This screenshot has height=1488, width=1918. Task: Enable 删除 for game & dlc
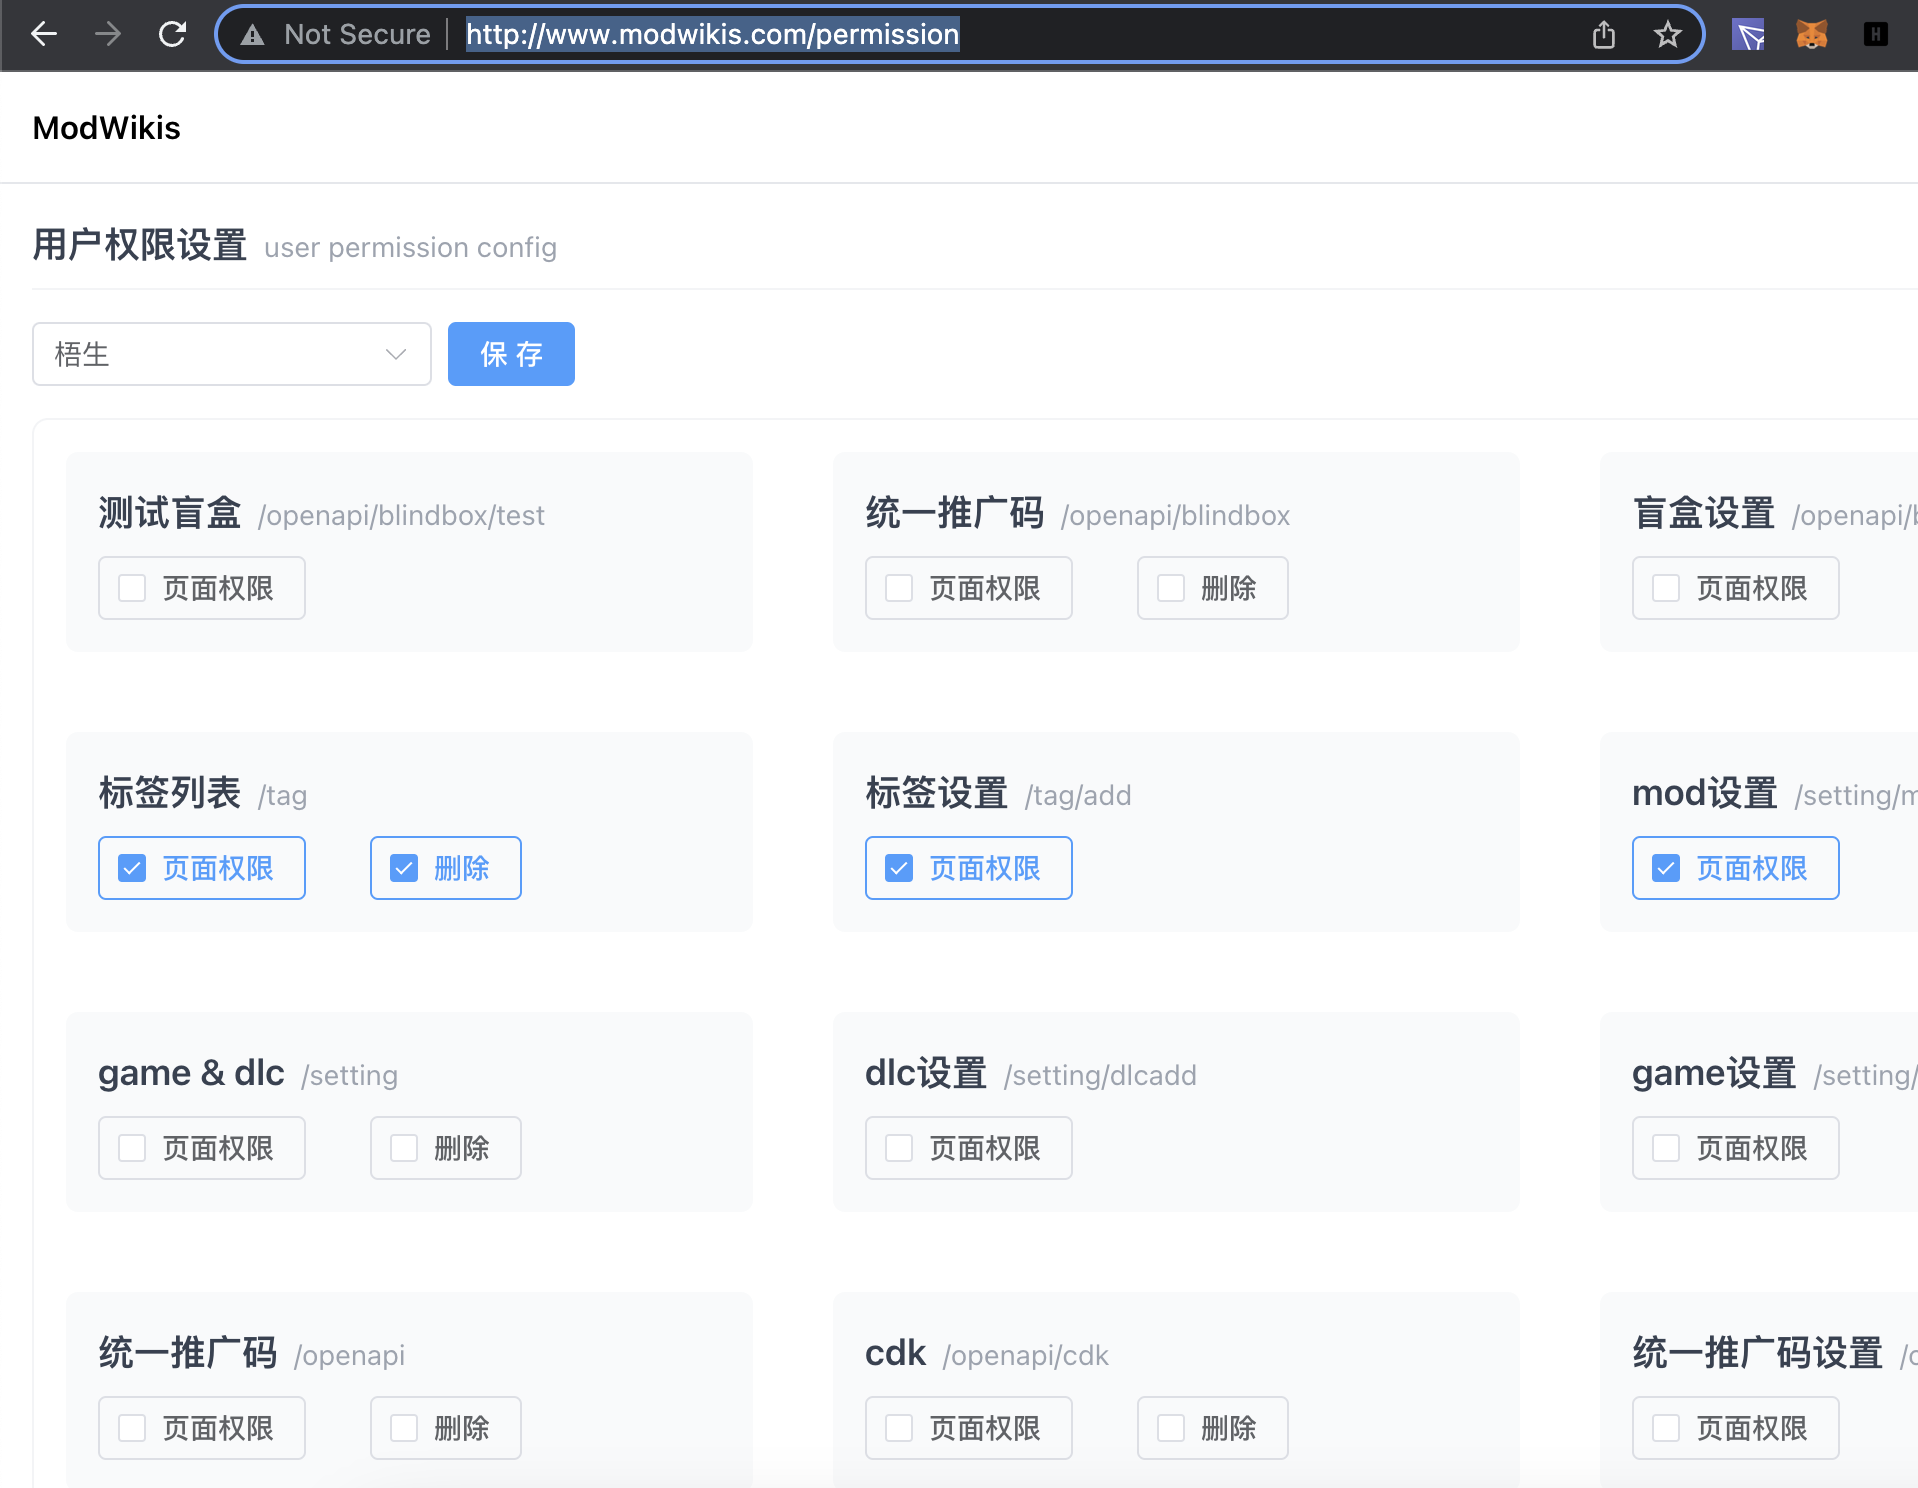[x=405, y=1148]
